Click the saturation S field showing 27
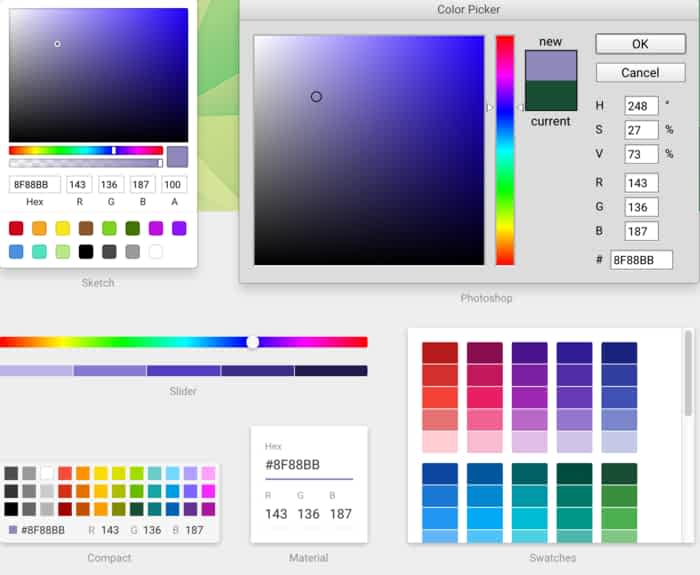700x575 pixels. pos(641,130)
